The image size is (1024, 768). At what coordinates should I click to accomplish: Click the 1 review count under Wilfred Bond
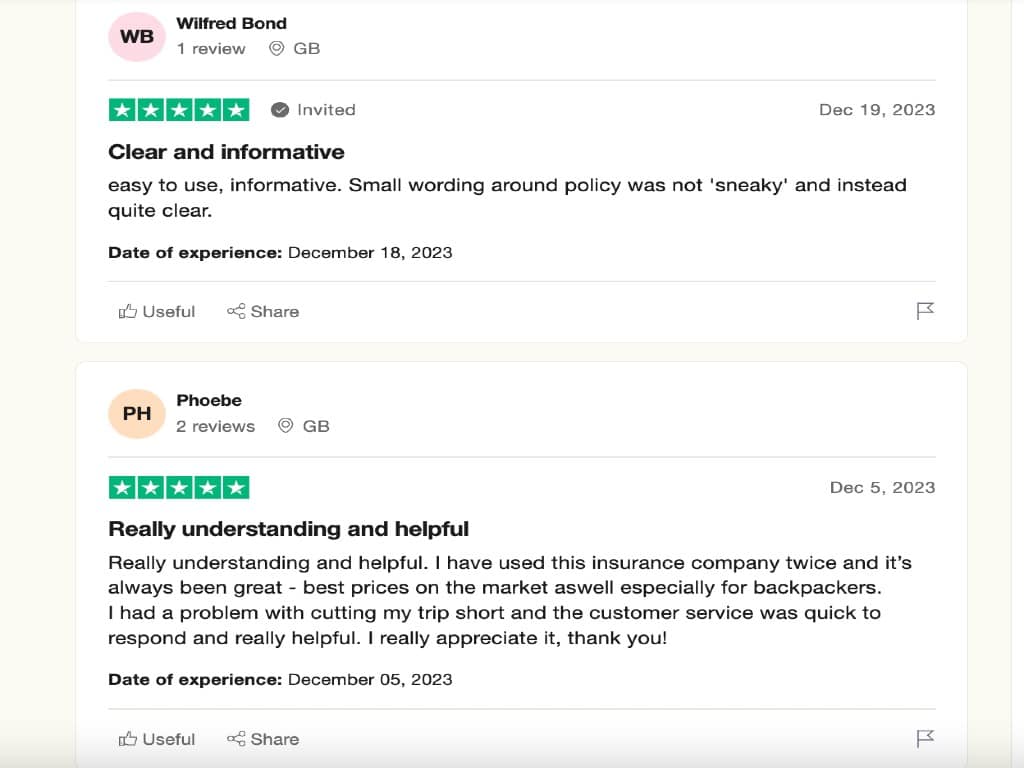211,48
